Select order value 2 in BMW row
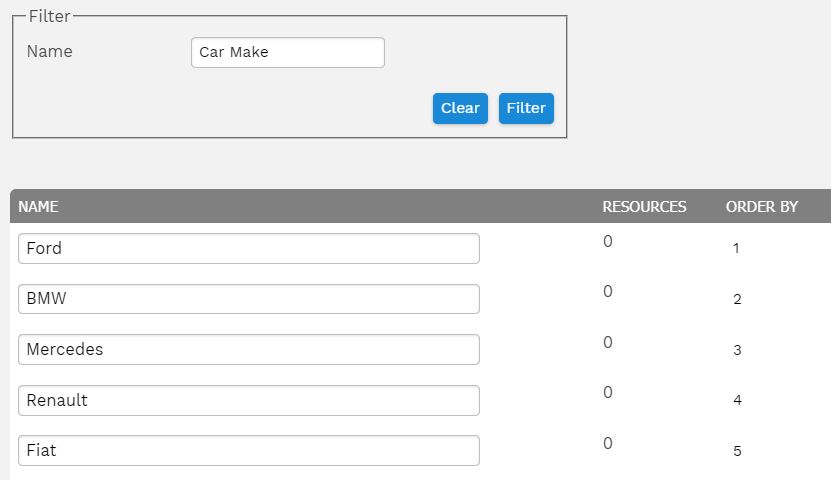 pos(737,299)
